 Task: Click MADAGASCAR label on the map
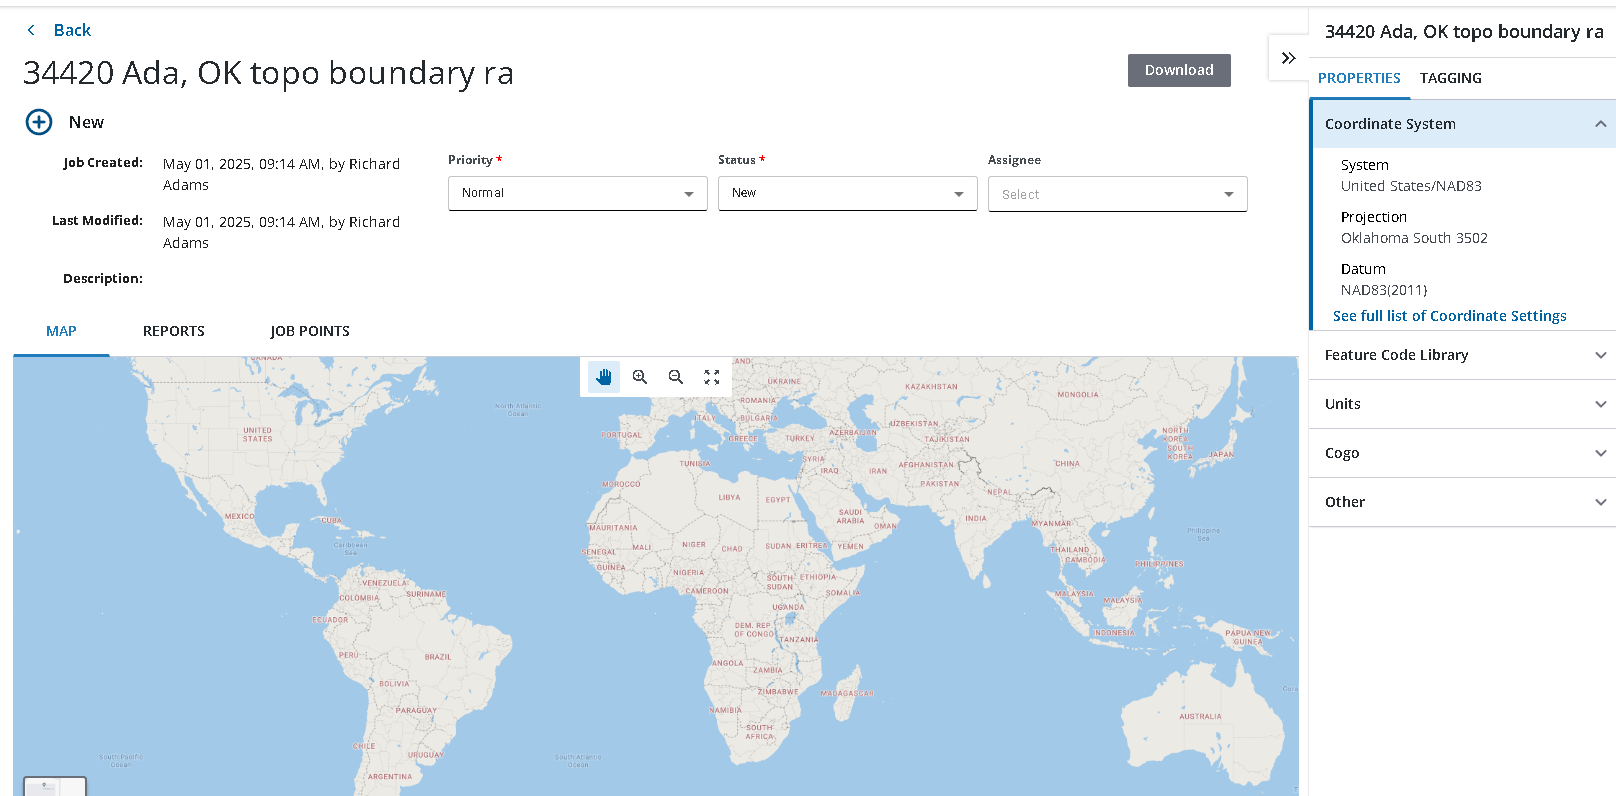[847, 693]
